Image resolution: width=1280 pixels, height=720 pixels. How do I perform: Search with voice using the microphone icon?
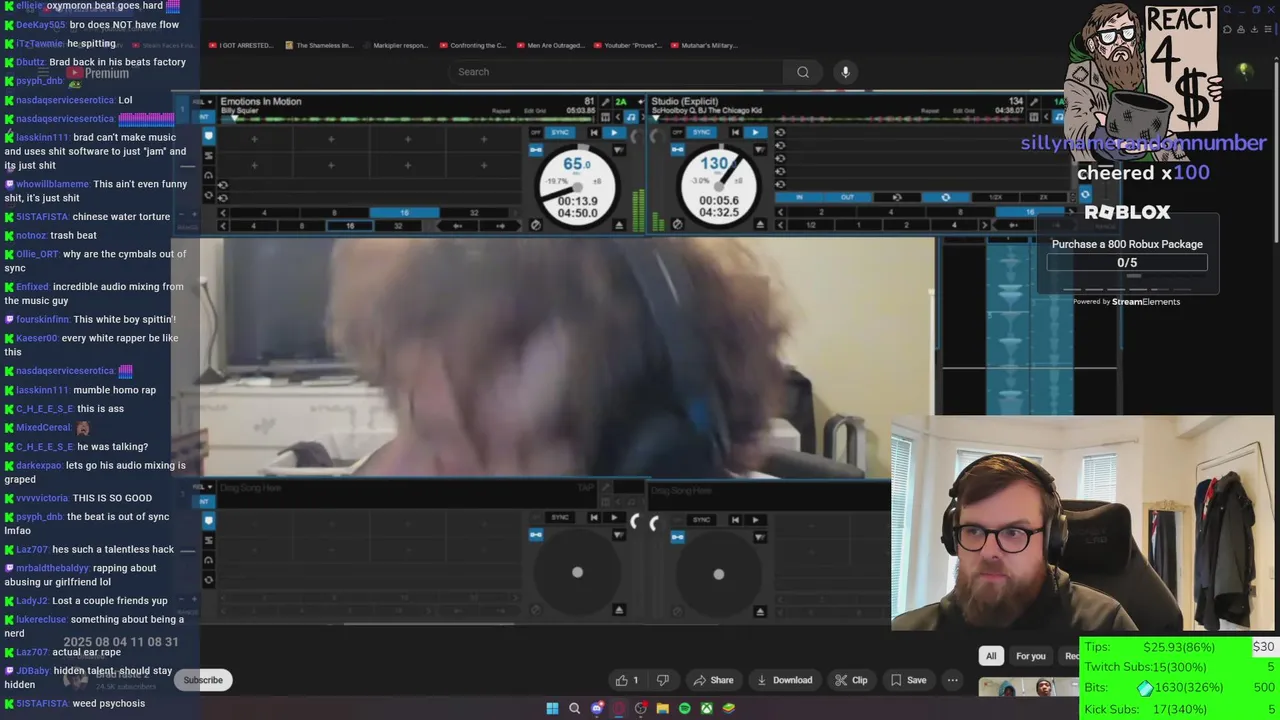(845, 72)
